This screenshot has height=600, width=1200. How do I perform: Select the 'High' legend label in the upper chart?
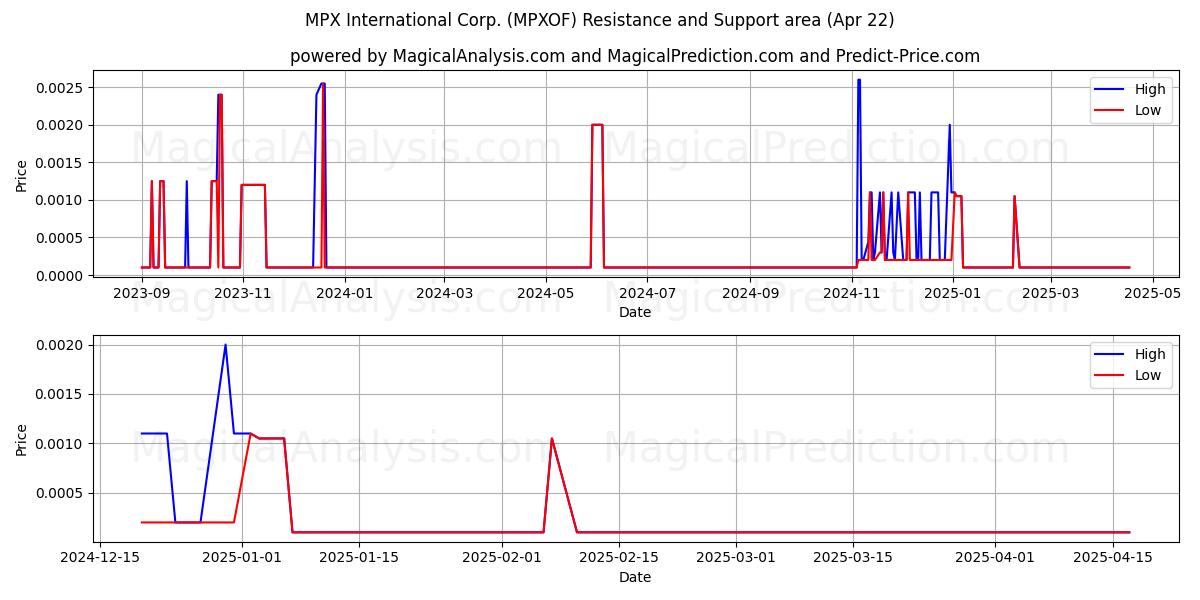point(1150,89)
